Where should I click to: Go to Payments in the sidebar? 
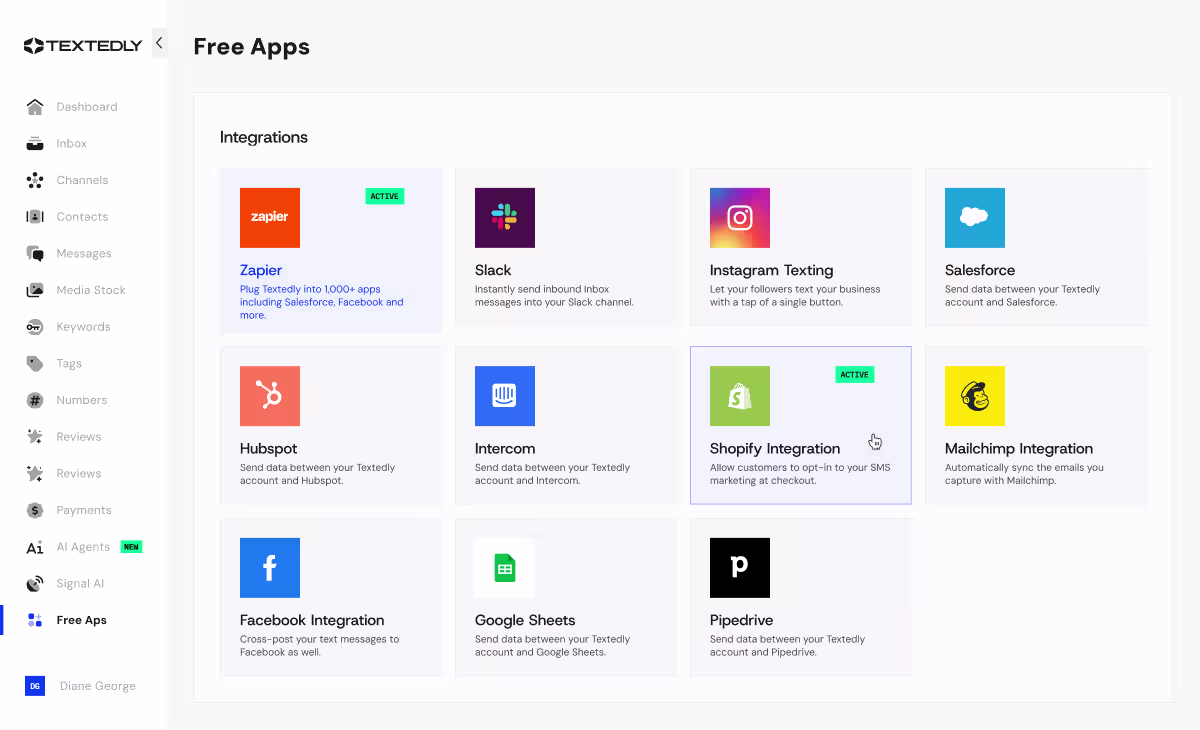[84, 510]
